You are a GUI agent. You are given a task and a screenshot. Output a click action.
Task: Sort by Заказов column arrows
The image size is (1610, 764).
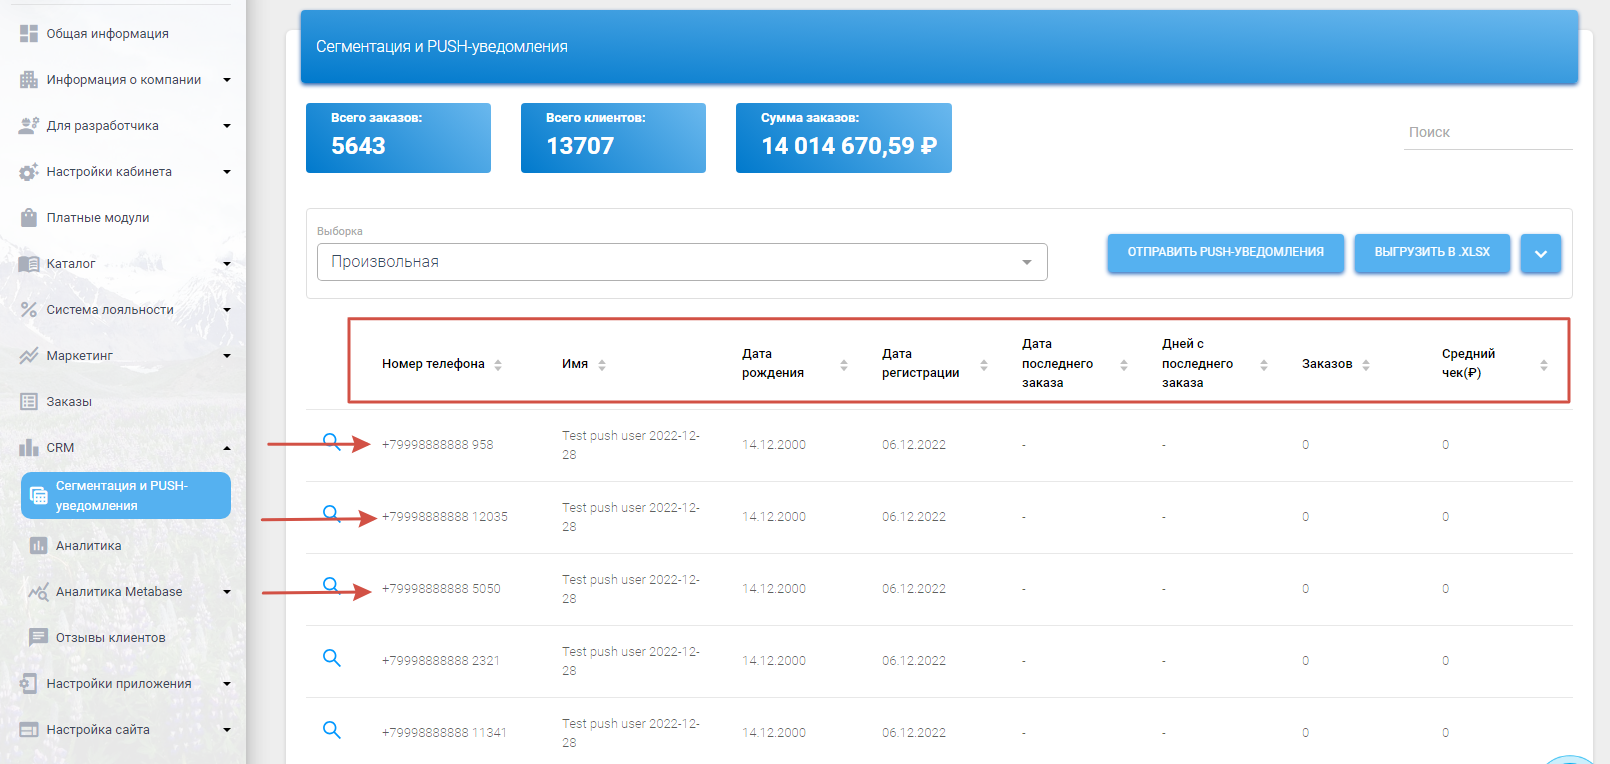click(1366, 365)
